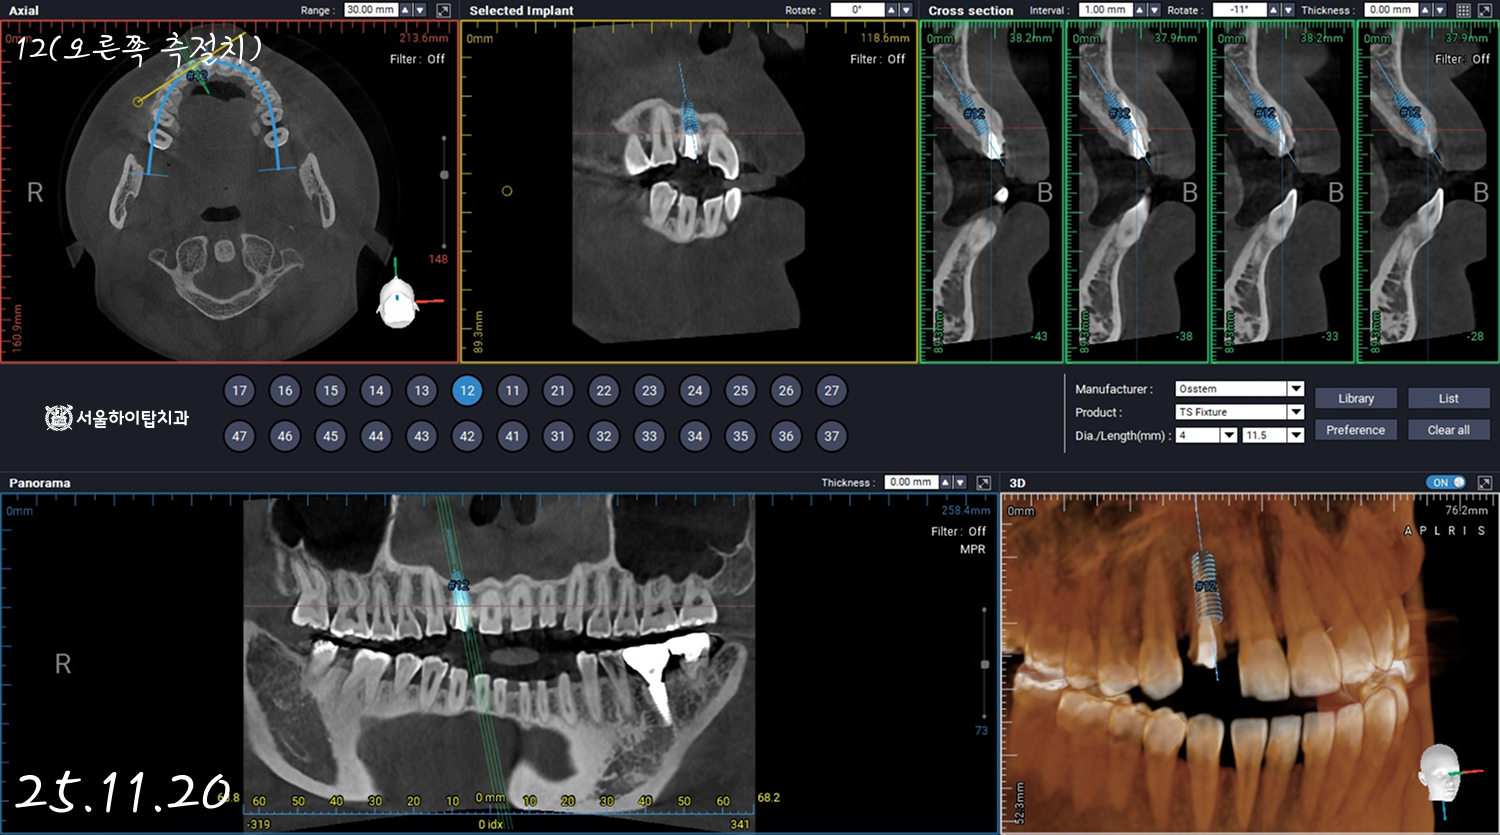The image size is (1500, 835).
Task: Decrease the Cross section Thickness
Action: point(1439,10)
